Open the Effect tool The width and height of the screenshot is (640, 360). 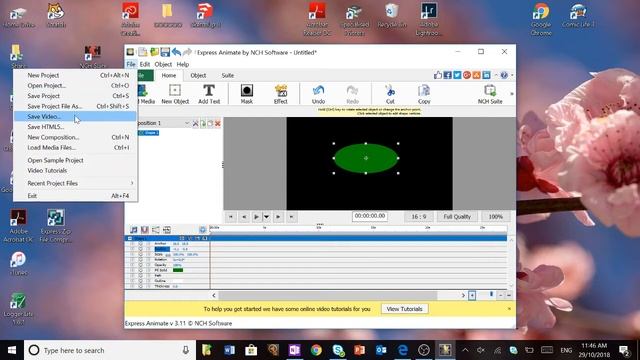coord(281,94)
